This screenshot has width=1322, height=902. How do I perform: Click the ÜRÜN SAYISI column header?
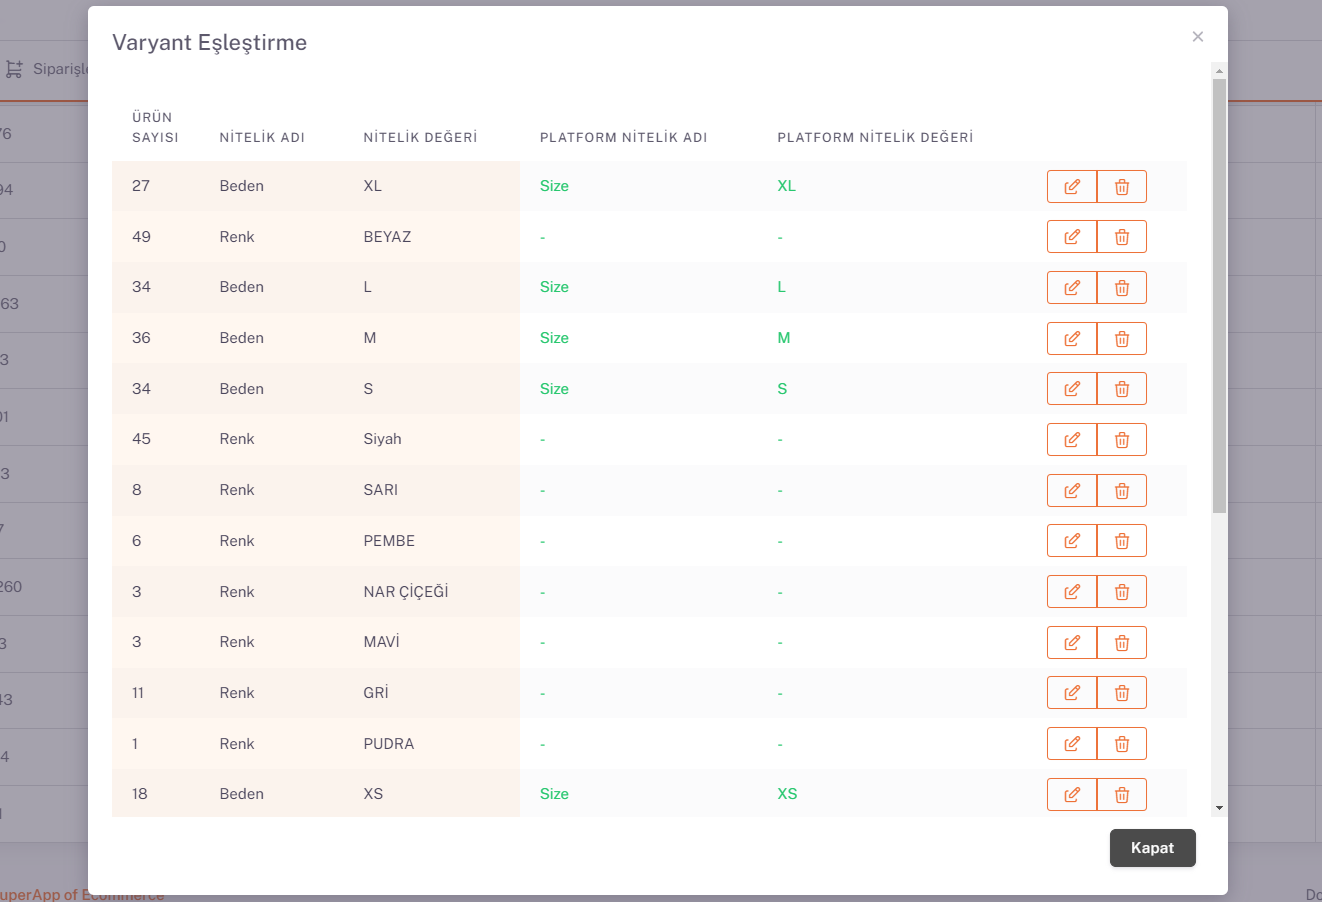coord(155,127)
